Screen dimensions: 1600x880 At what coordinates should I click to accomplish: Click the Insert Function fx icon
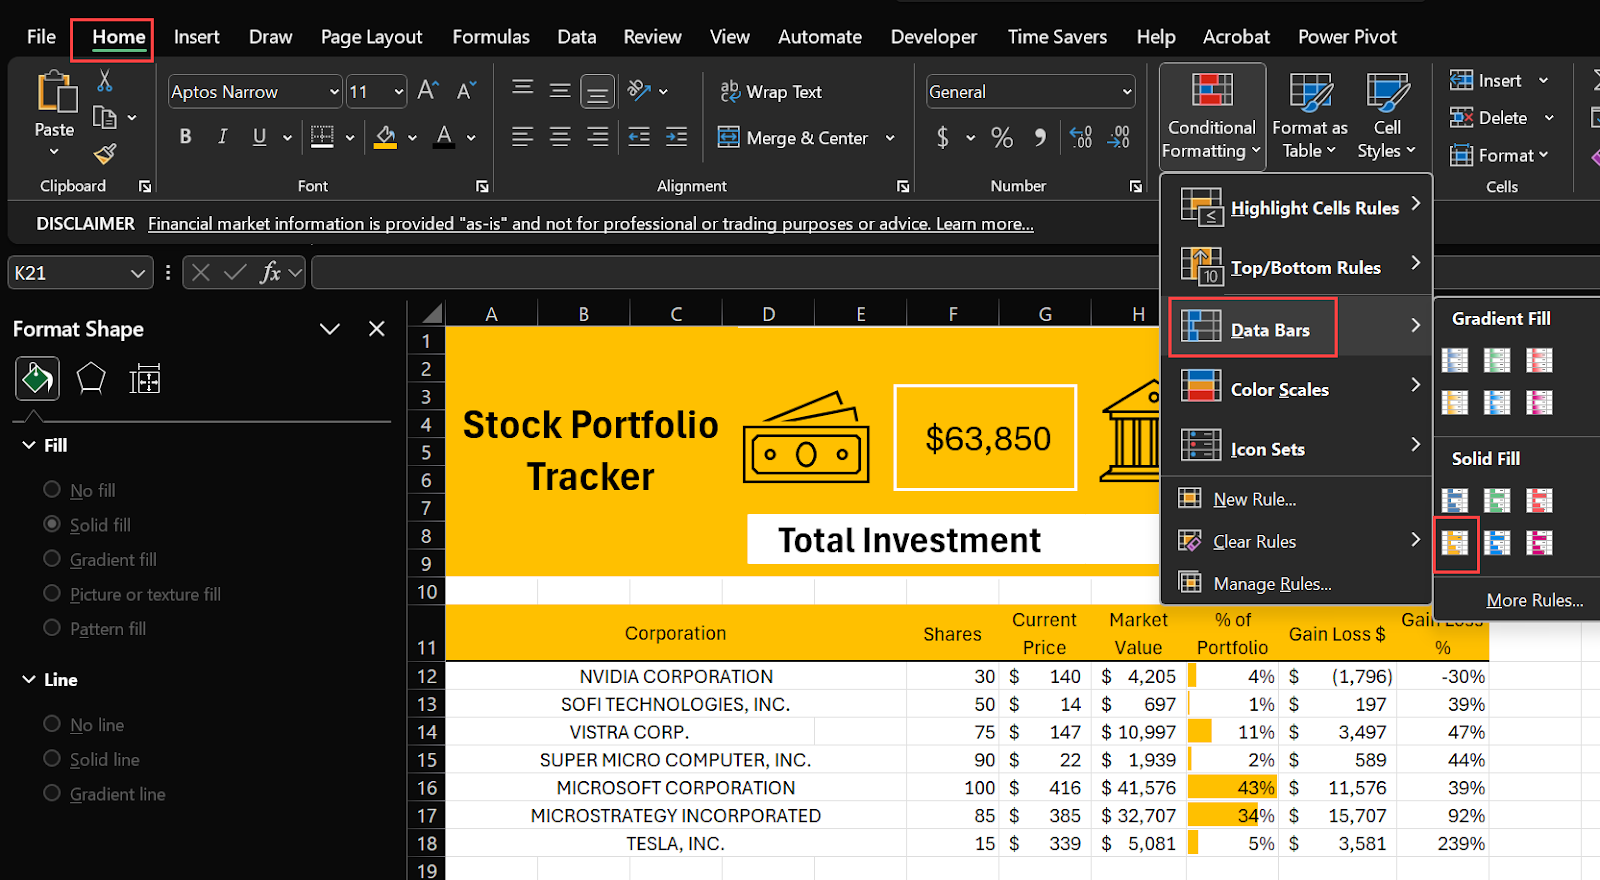click(270, 272)
